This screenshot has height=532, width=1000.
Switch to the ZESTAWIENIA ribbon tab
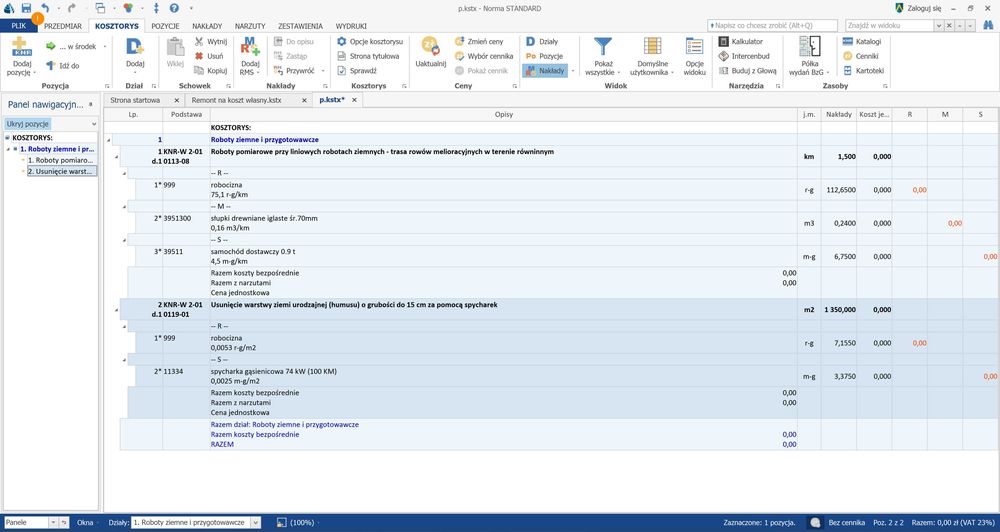300,26
